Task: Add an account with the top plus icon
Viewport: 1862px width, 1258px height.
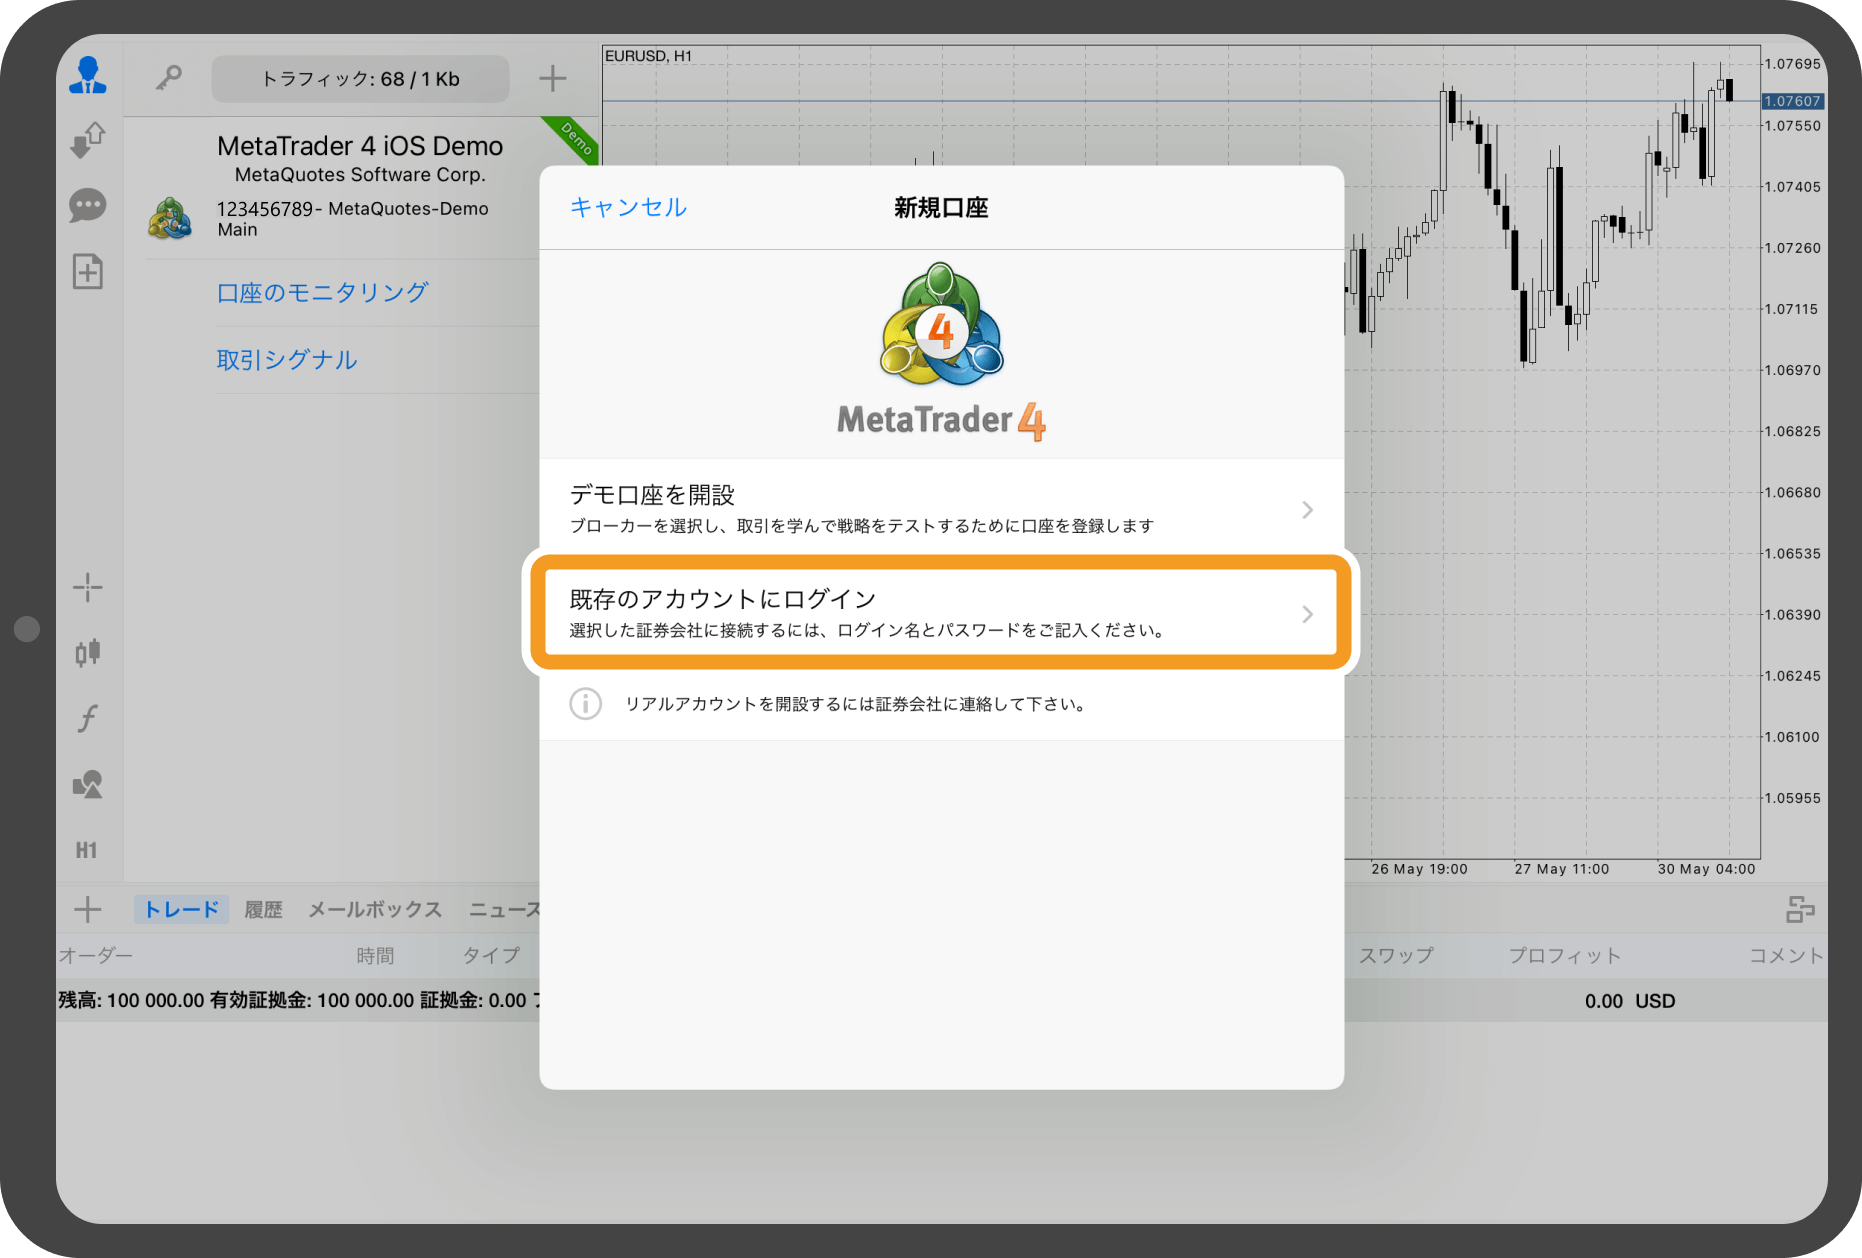Action: tap(552, 78)
